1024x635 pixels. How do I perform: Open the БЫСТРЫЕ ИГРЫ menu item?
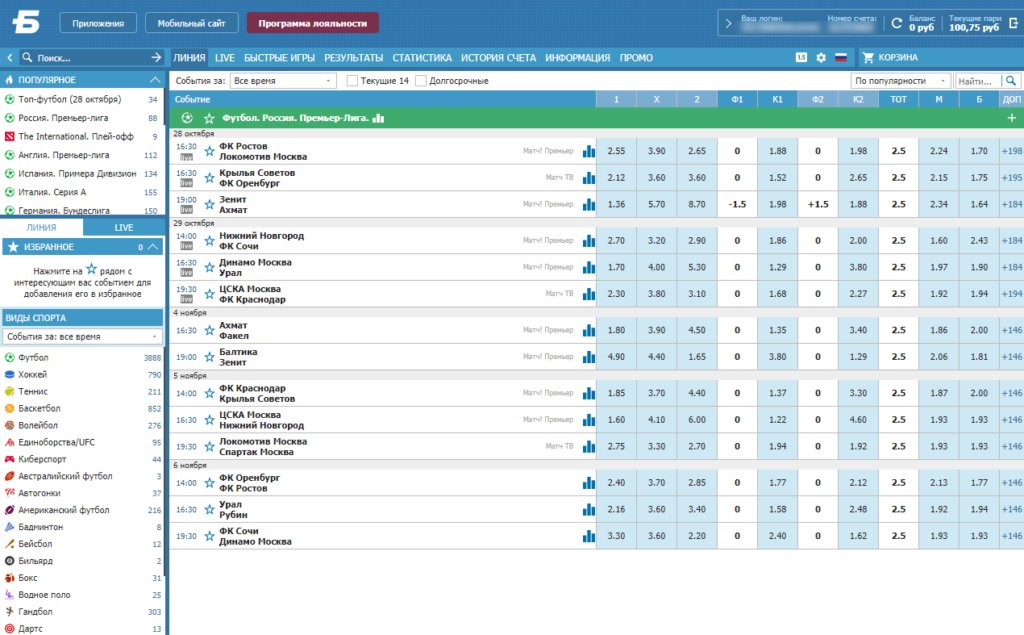click(280, 57)
